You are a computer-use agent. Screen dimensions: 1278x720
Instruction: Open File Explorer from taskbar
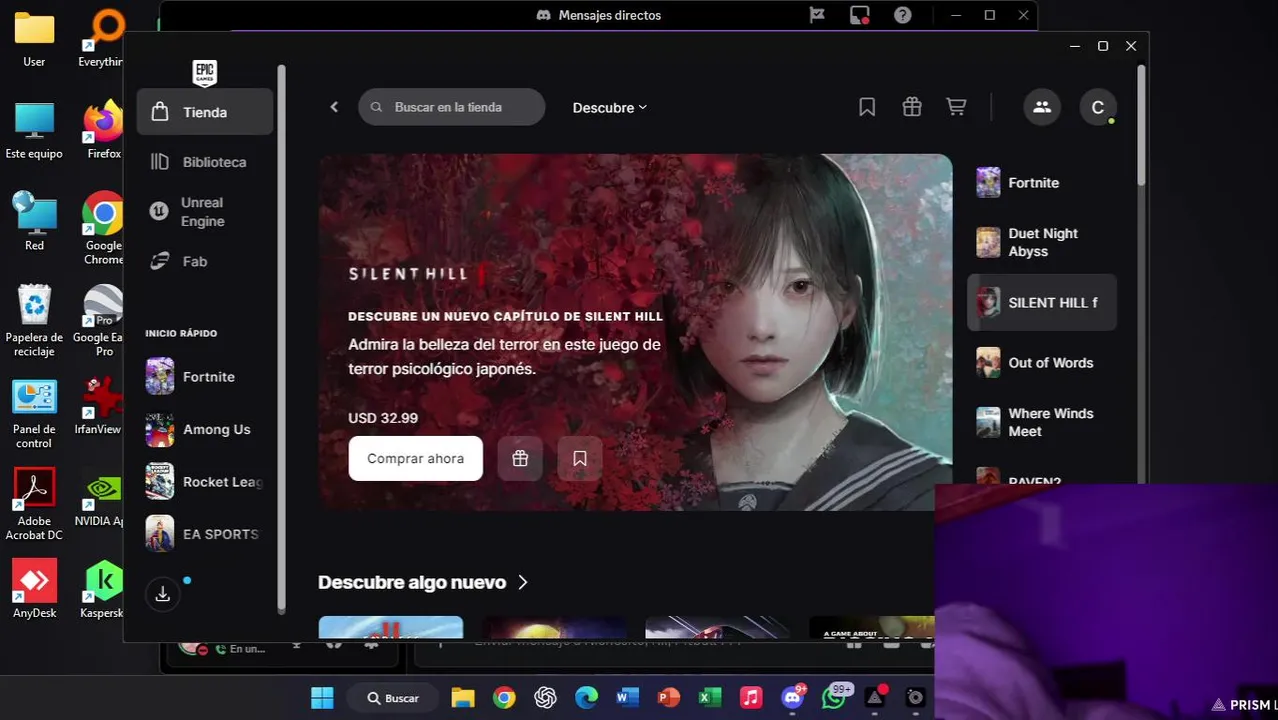point(462,698)
